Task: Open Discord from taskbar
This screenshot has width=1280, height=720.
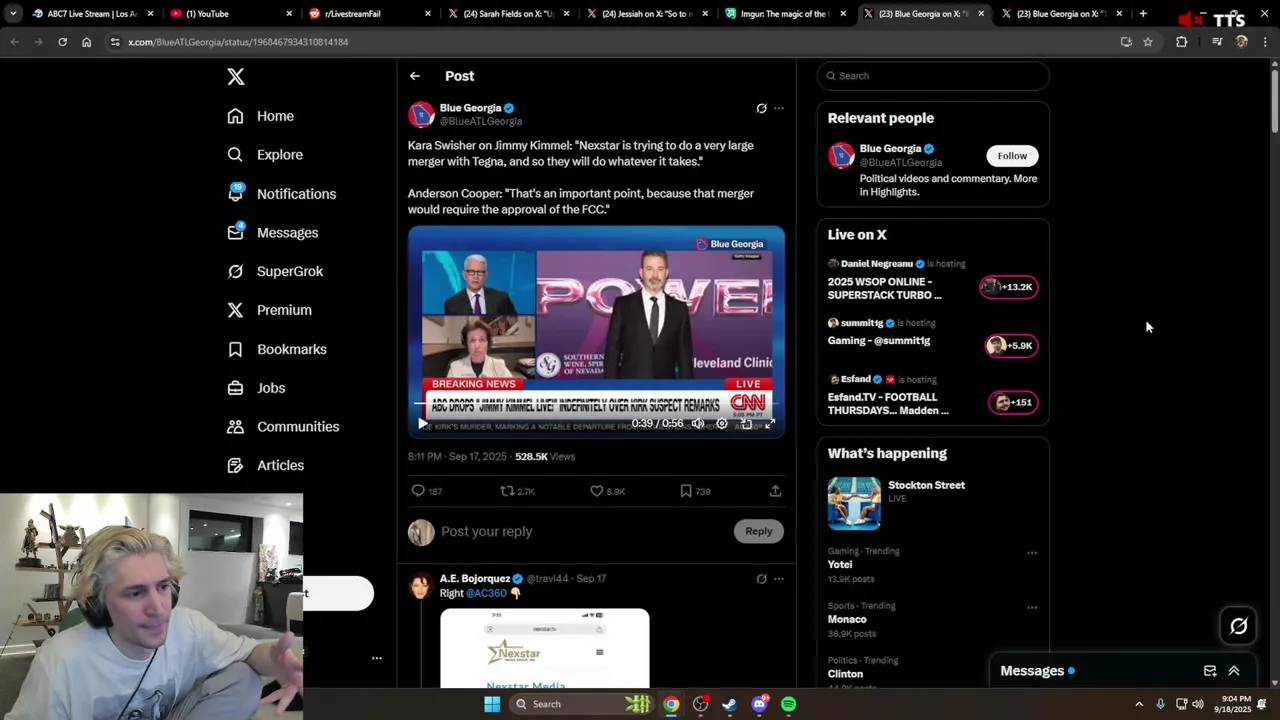Action: [759, 704]
